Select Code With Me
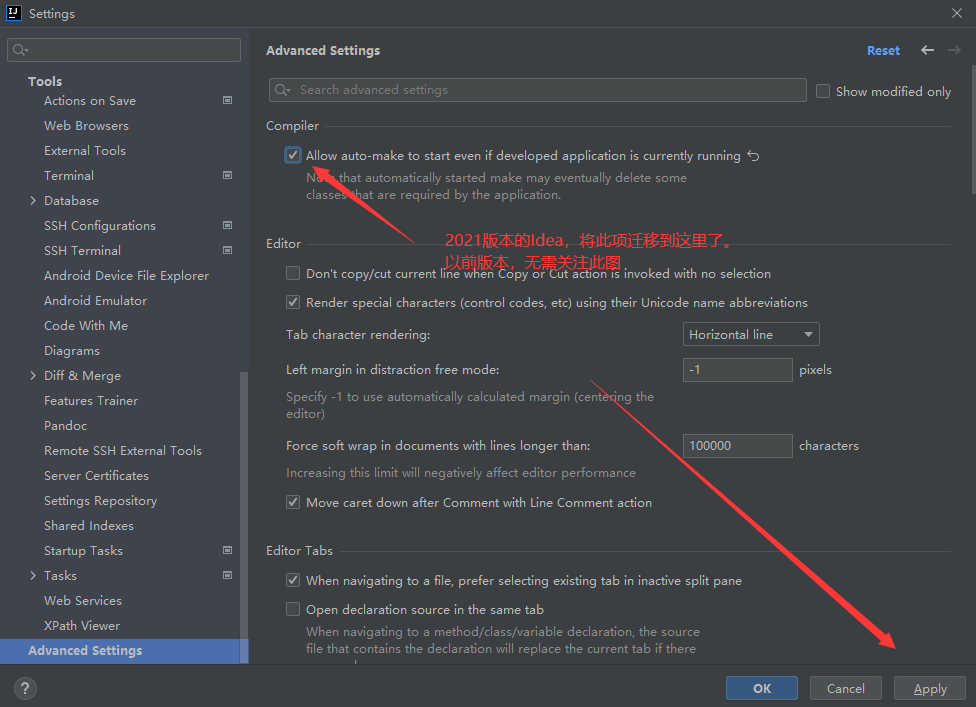 [x=86, y=325]
